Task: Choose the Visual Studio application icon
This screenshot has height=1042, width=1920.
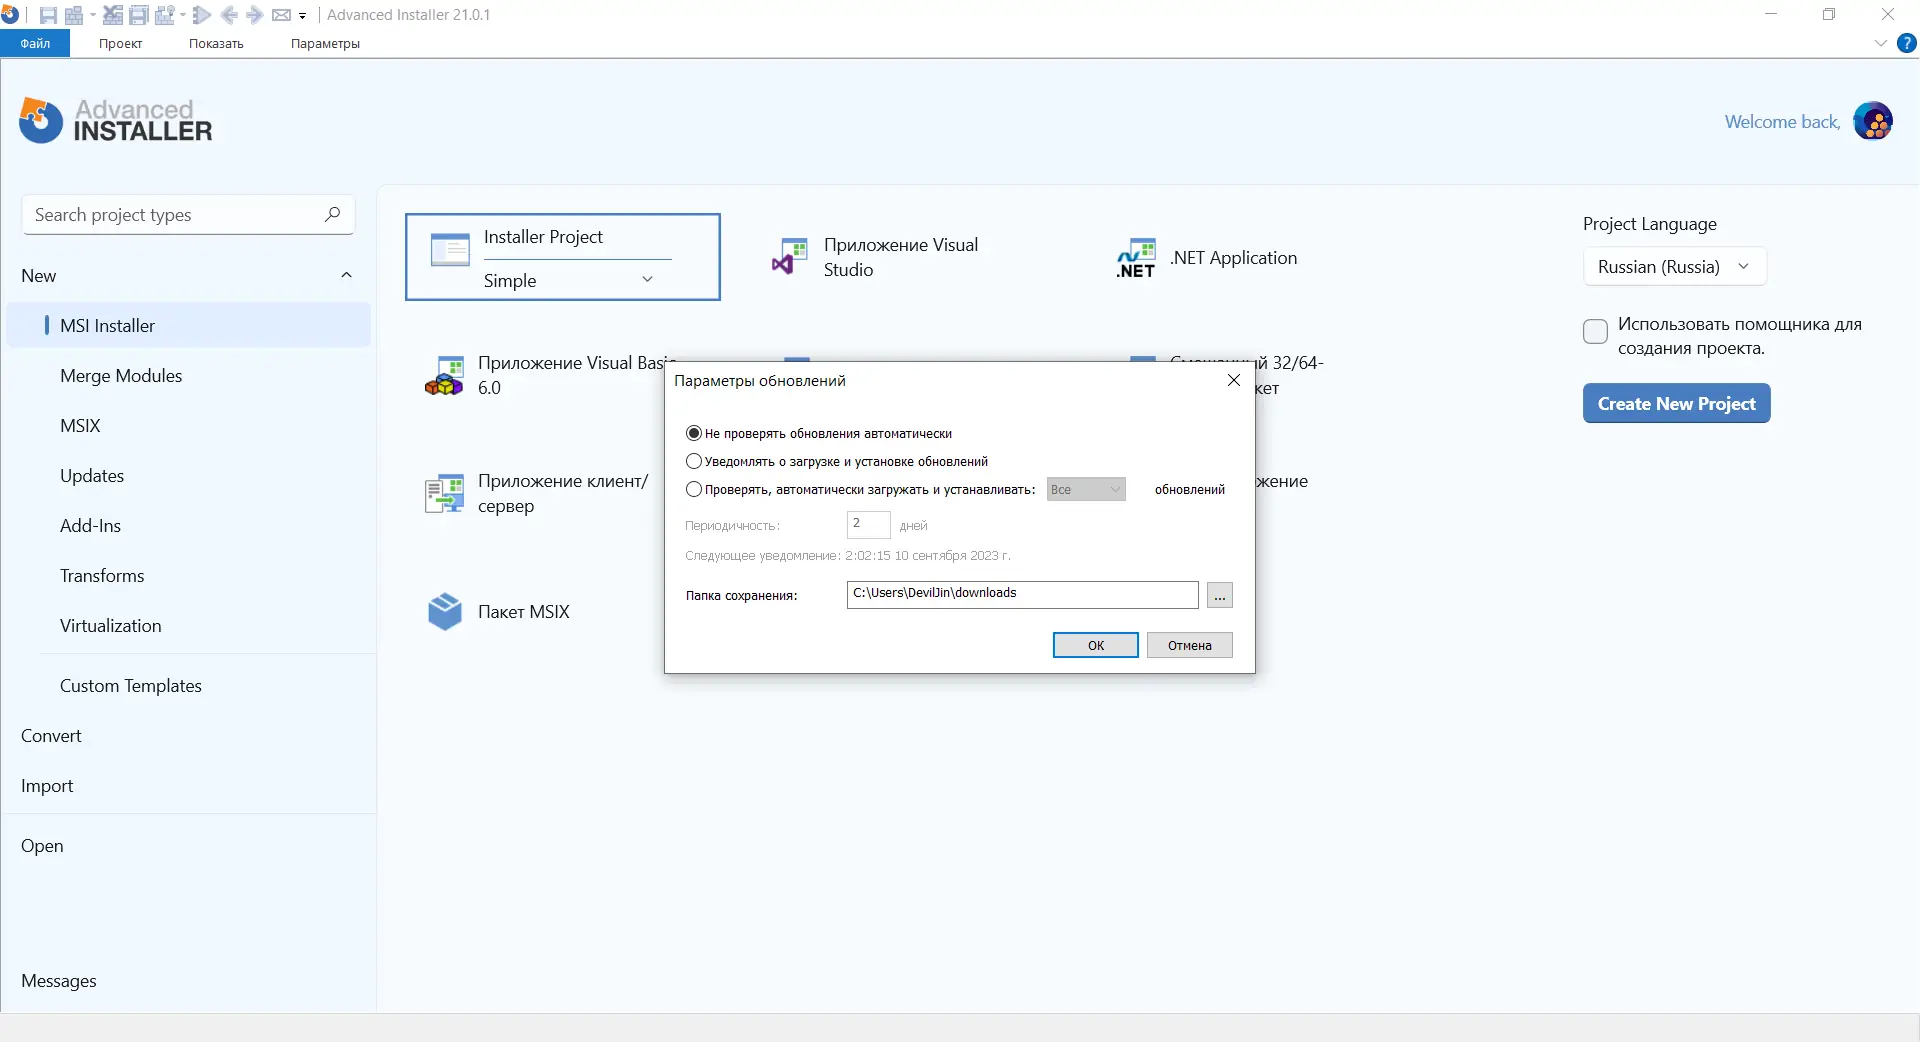Action: [x=789, y=257]
